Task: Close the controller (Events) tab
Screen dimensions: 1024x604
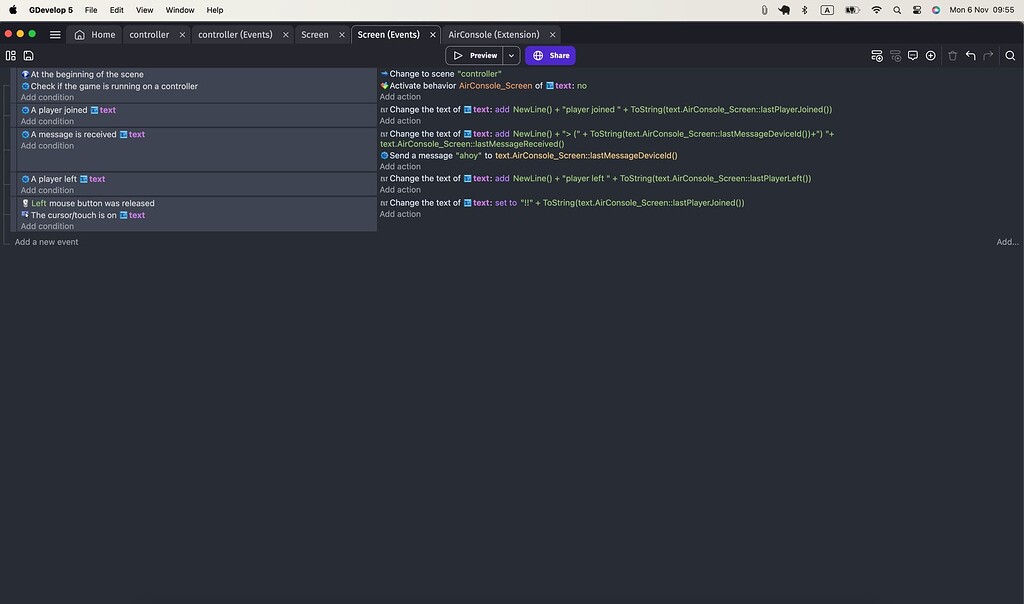Action: pos(285,35)
